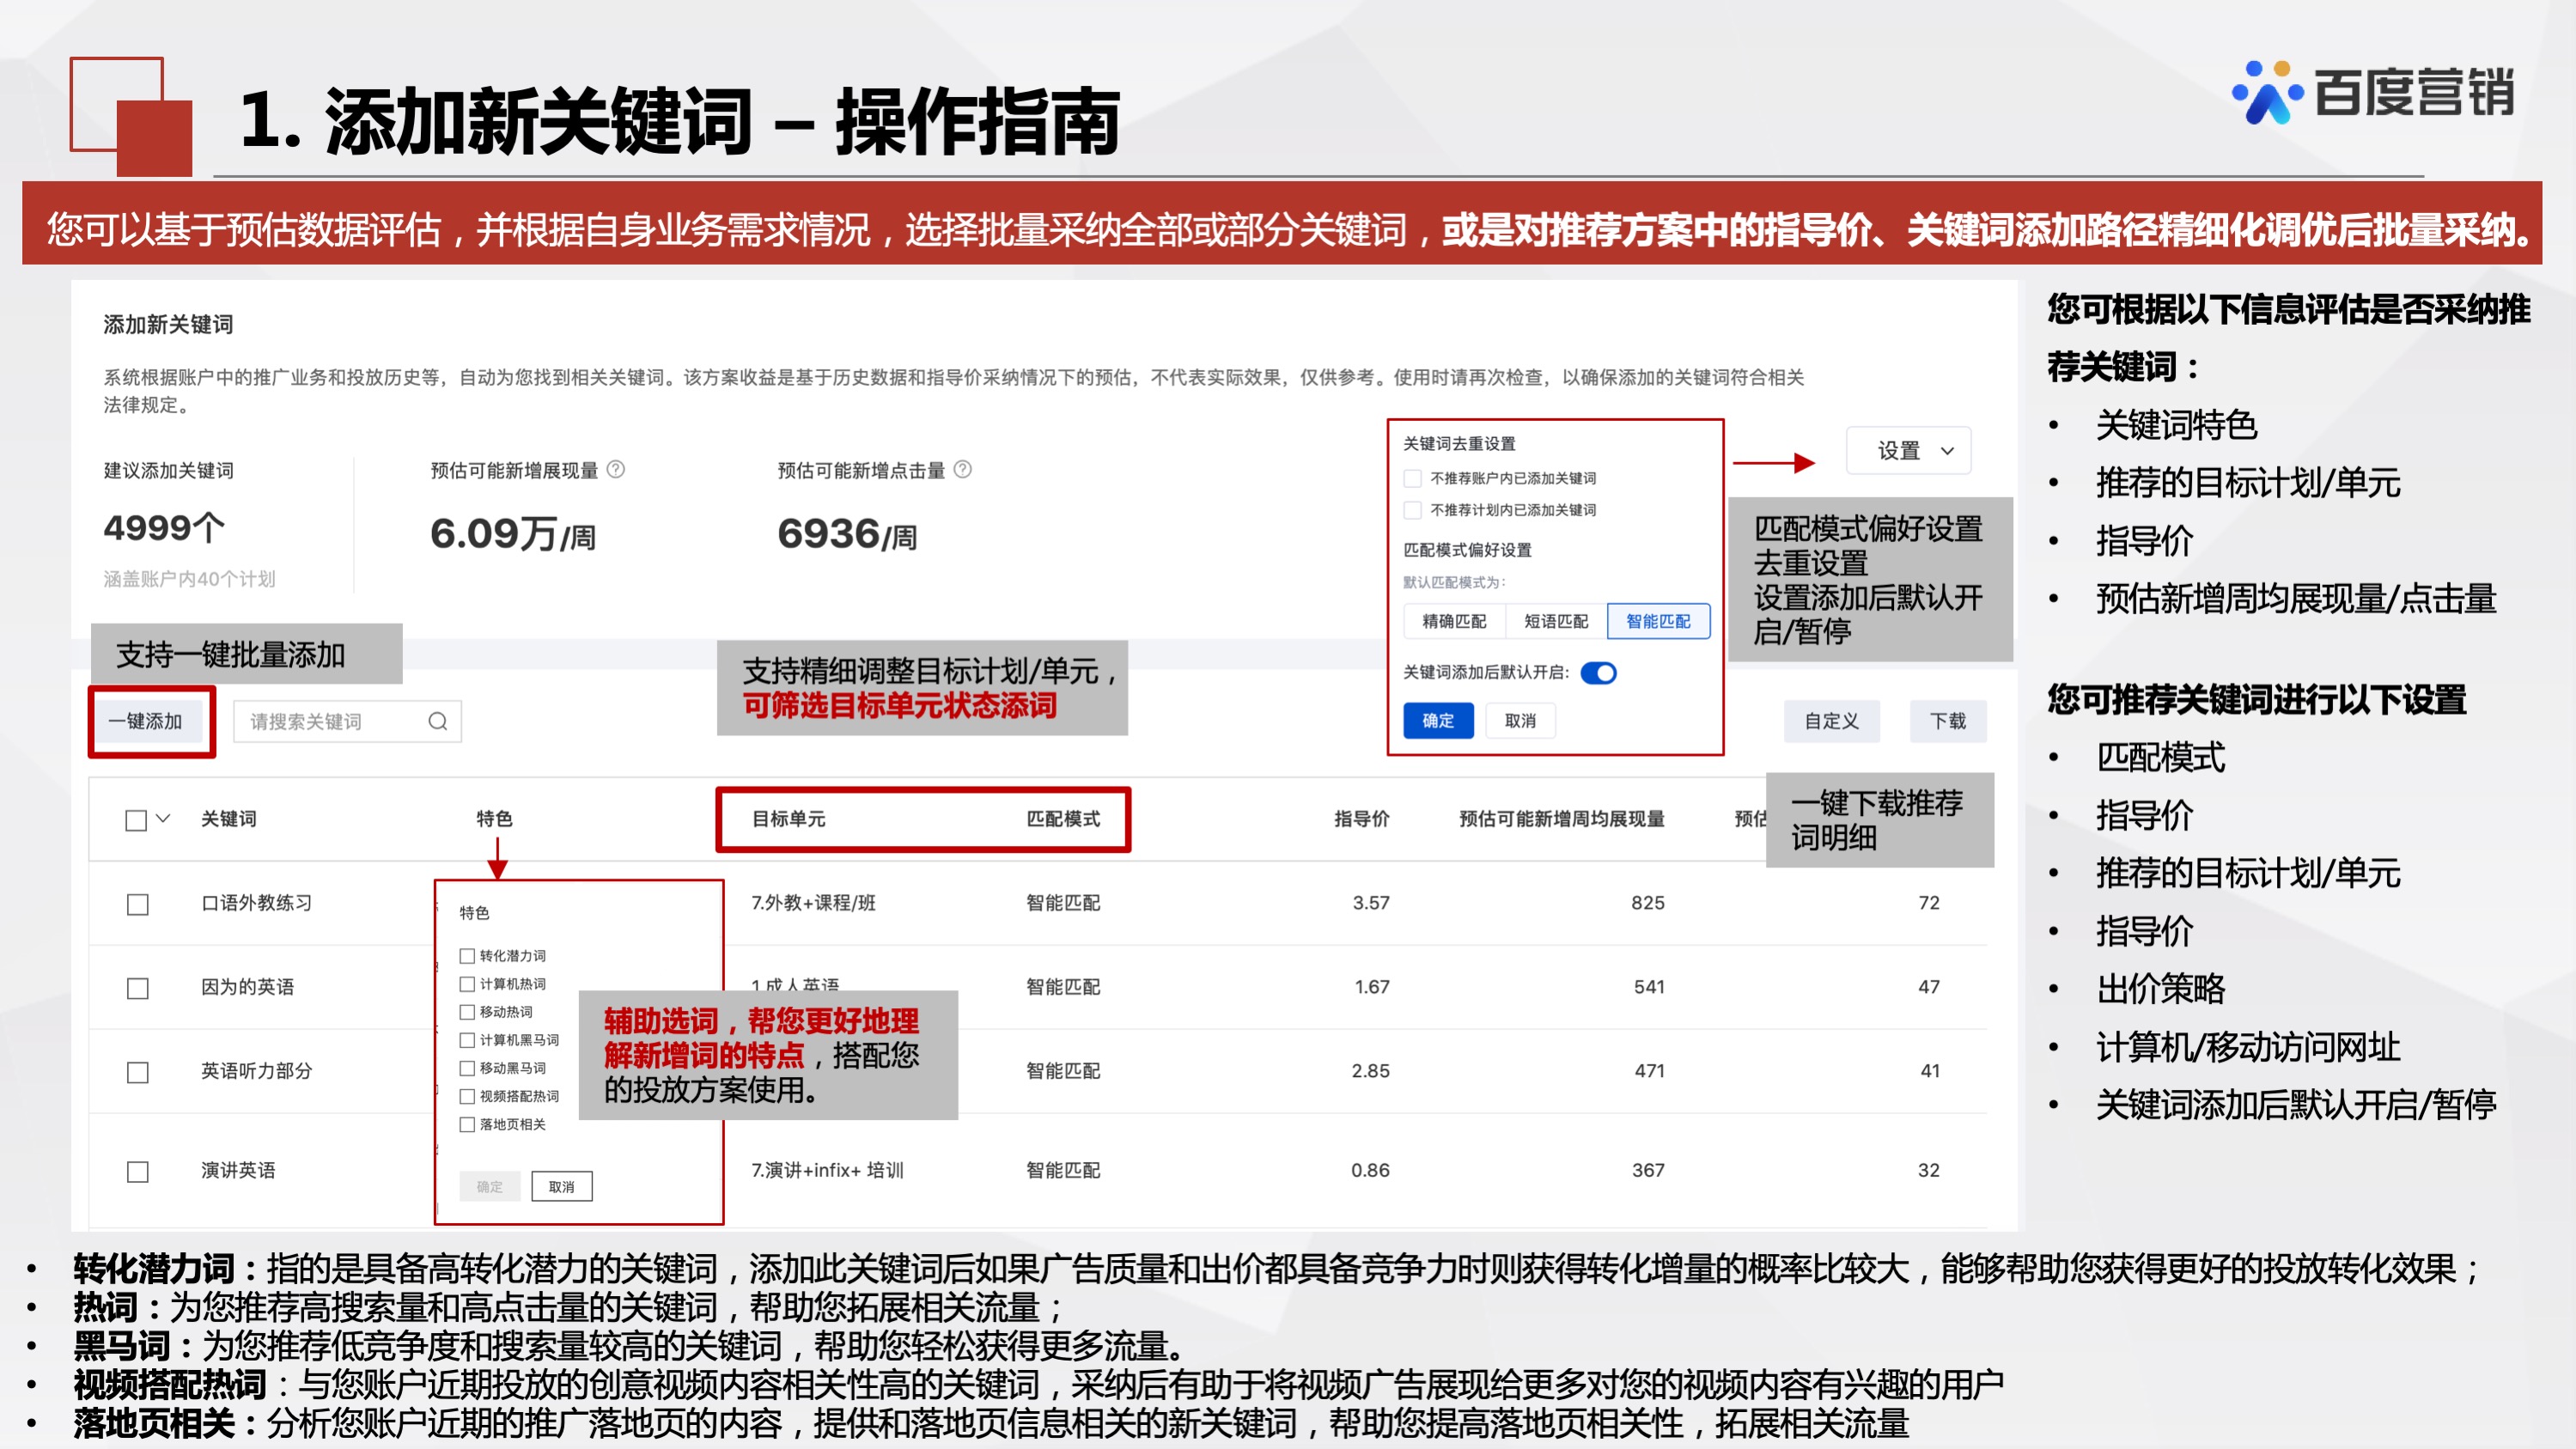Viewport: 2576px width, 1449px height.
Task: Enable 不推荐账户内已添加关键词 option
Action: 1415,478
